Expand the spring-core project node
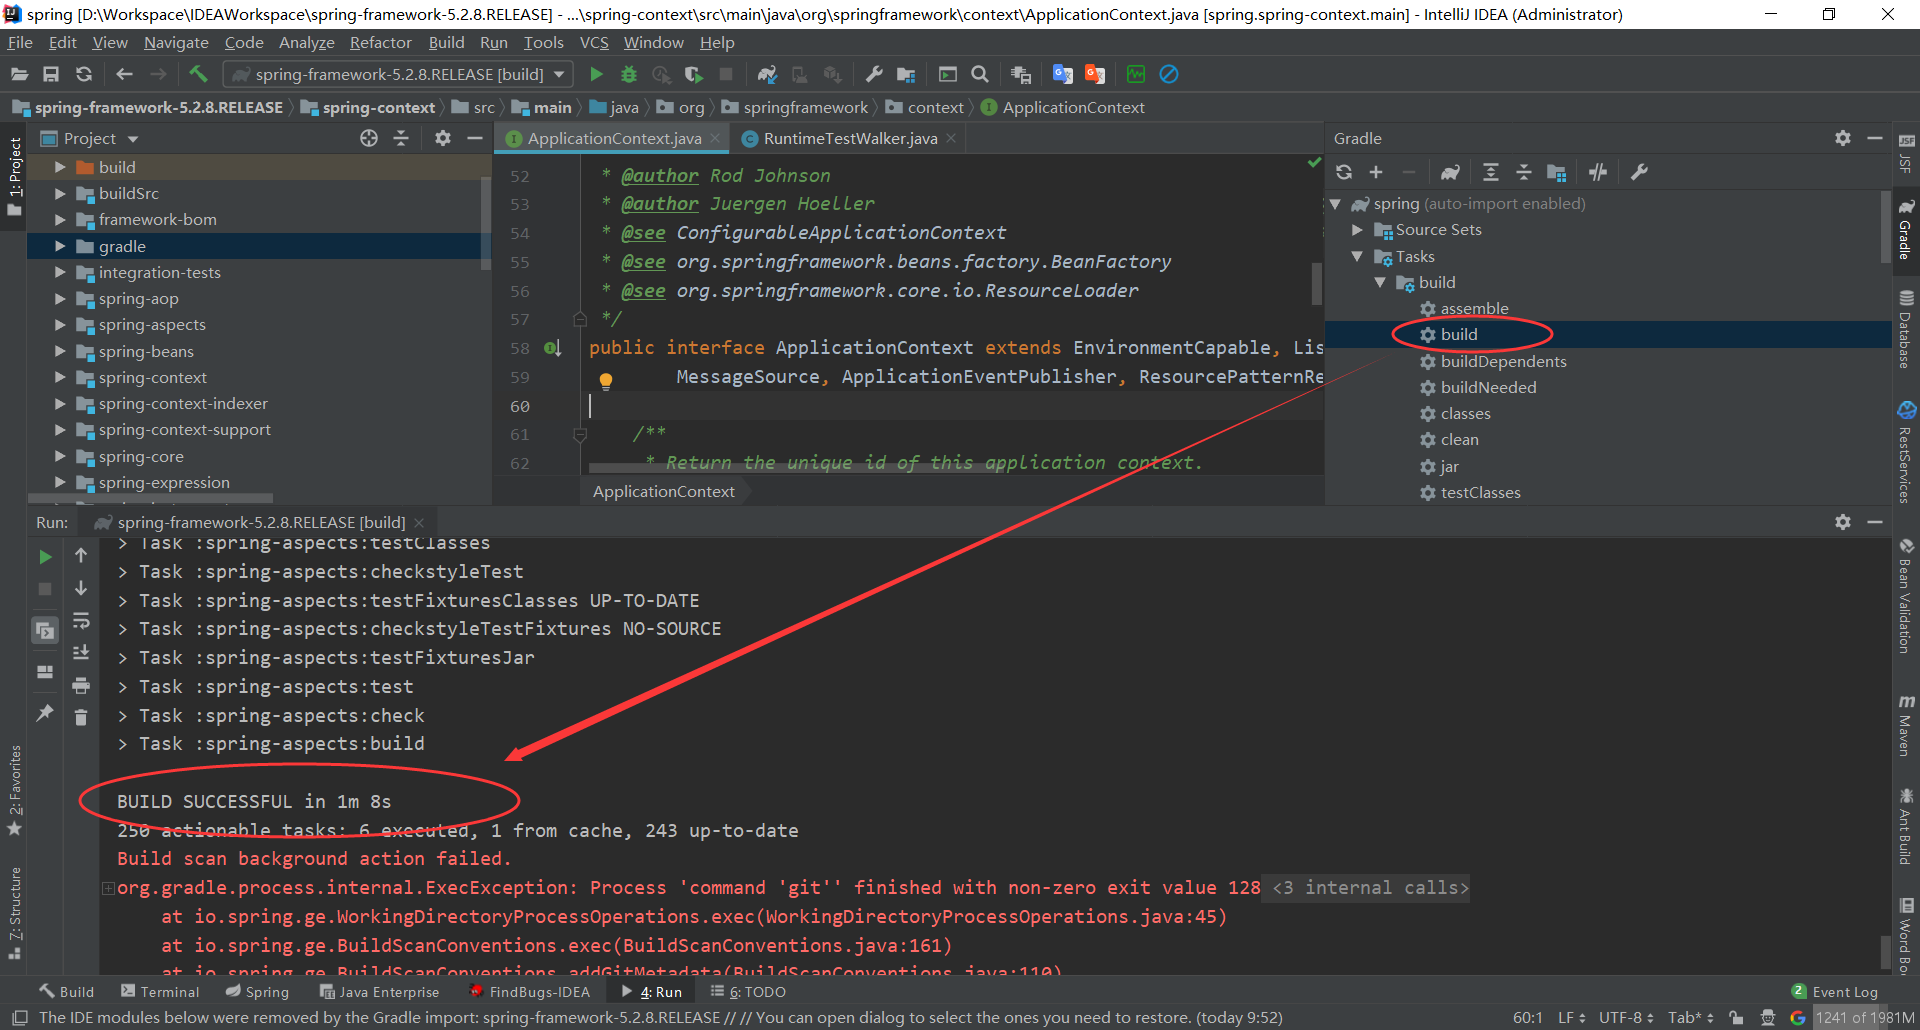This screenshot has width=1920, height=1030. pyautogui.click(x=60, y=456)
